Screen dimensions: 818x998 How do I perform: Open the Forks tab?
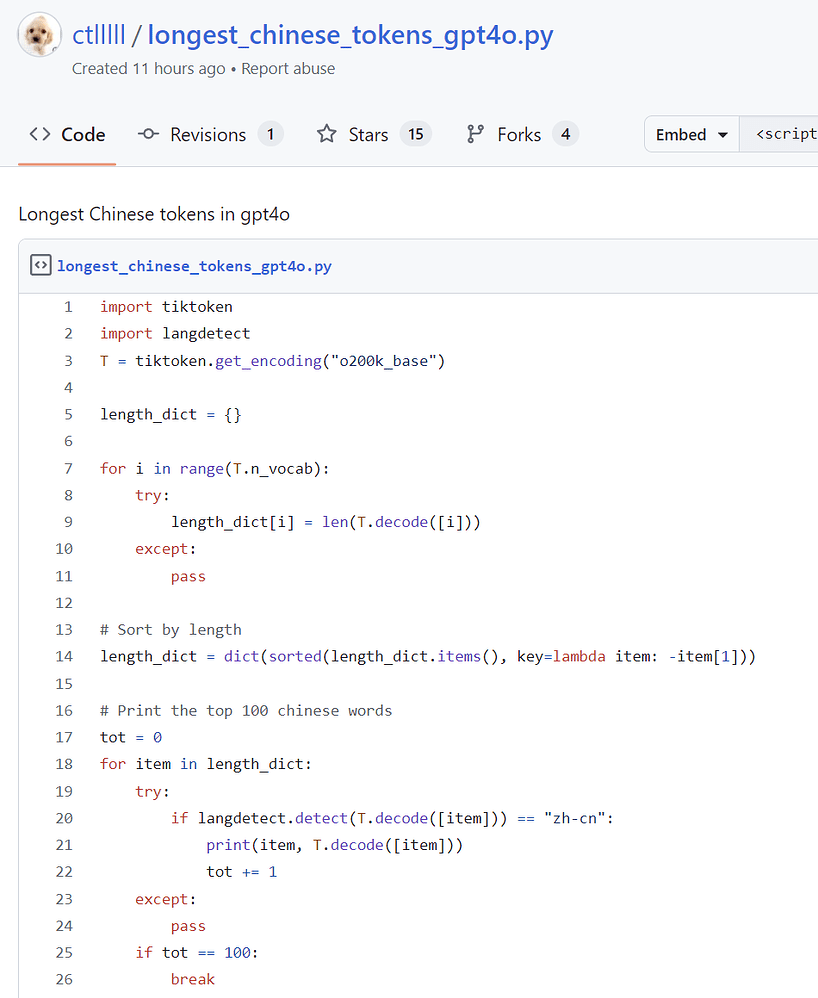coord(522,135)
